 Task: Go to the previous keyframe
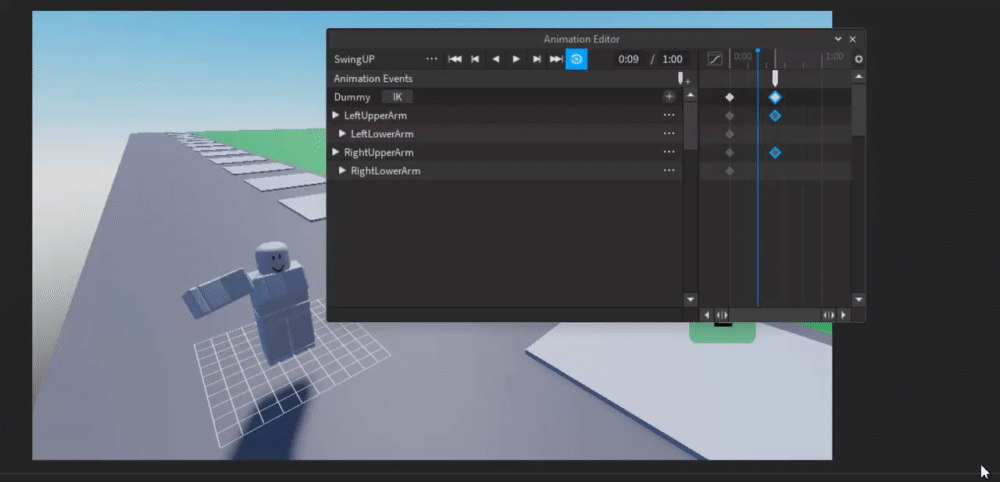[x=475, y=59]
